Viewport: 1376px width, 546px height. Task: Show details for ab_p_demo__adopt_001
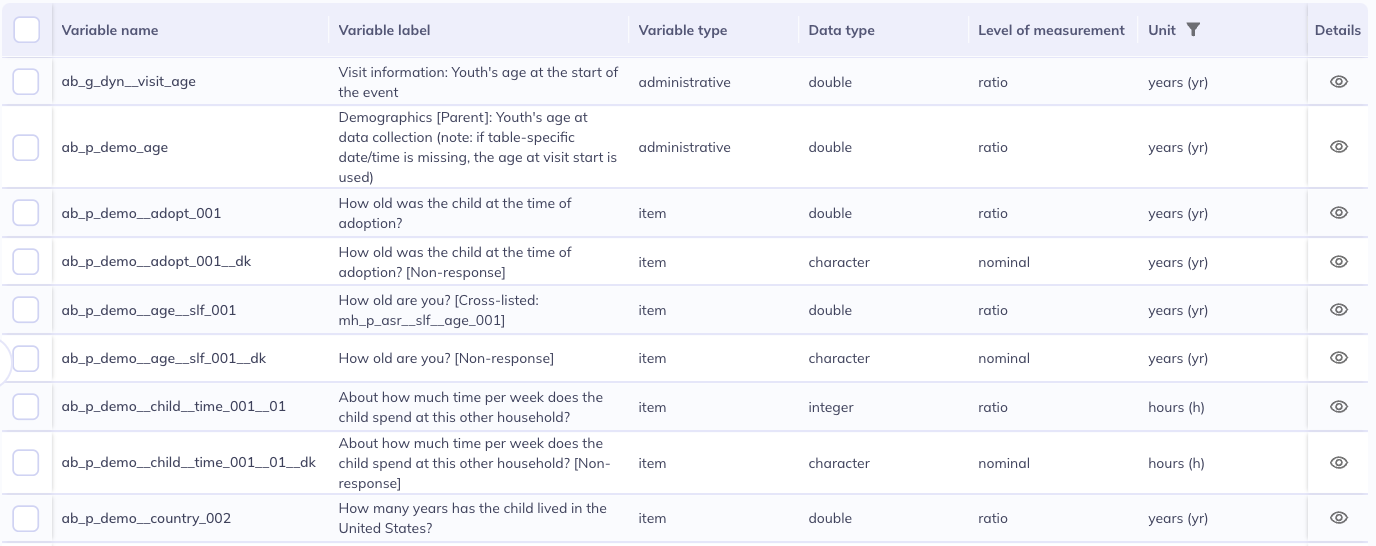tap(1339, 213)
